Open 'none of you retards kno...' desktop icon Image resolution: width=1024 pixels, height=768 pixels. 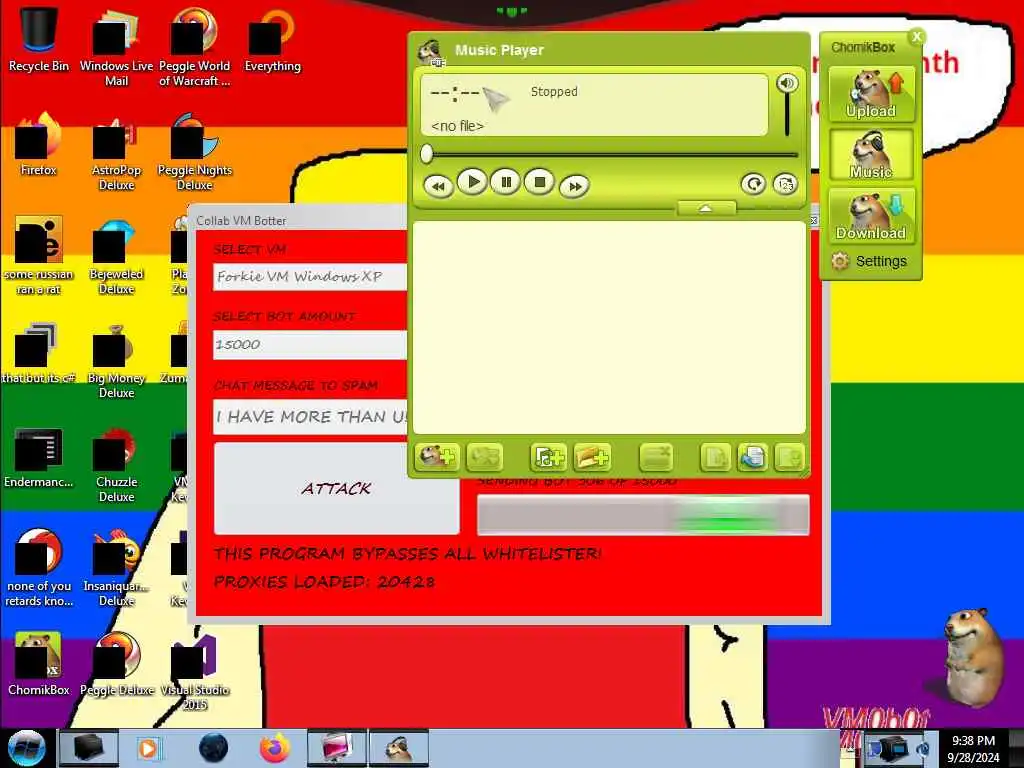[39, 568]
